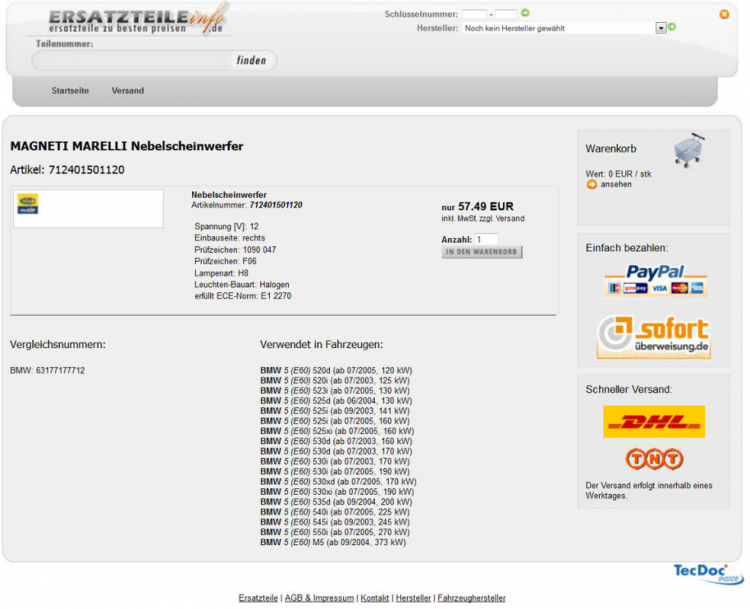Click green go icon beside Schlüsselnummer fields
Screen dimensions: 750x609
click(525, 13)
